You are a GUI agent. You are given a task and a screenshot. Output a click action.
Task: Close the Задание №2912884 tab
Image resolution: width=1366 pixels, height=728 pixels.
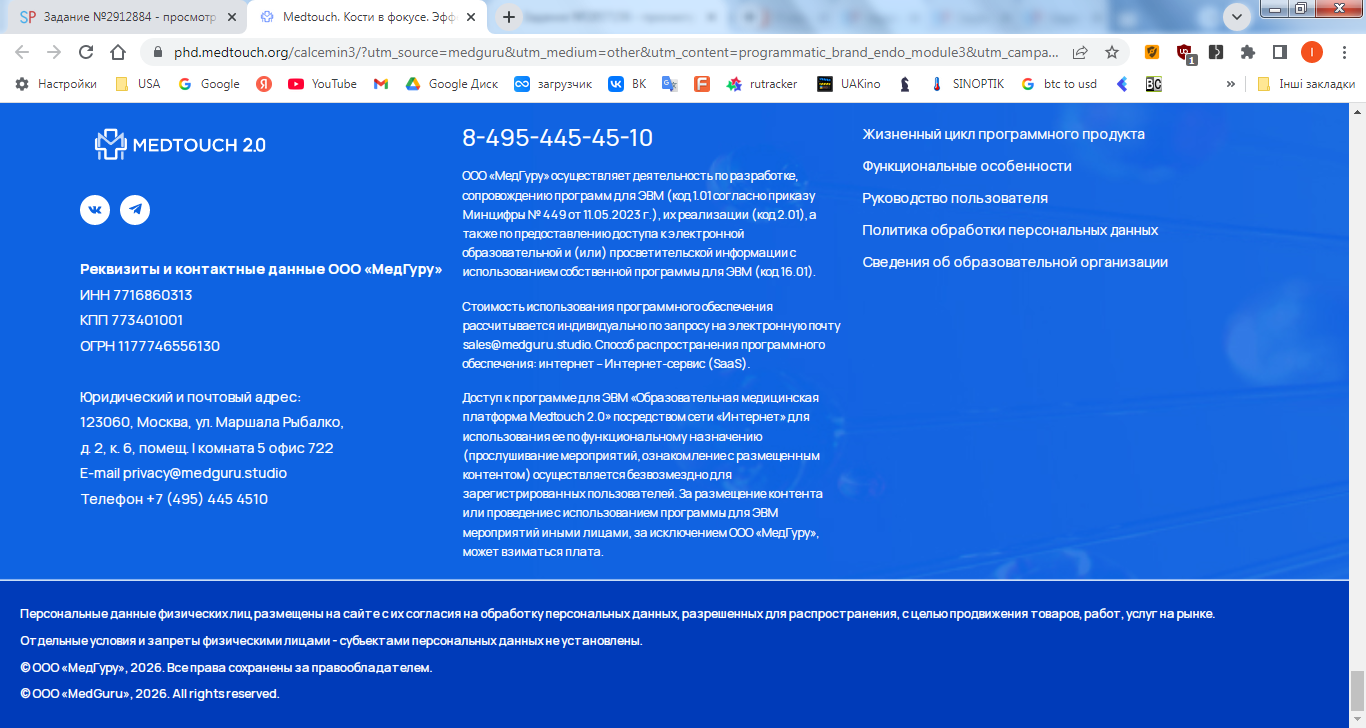pos(231,17)
